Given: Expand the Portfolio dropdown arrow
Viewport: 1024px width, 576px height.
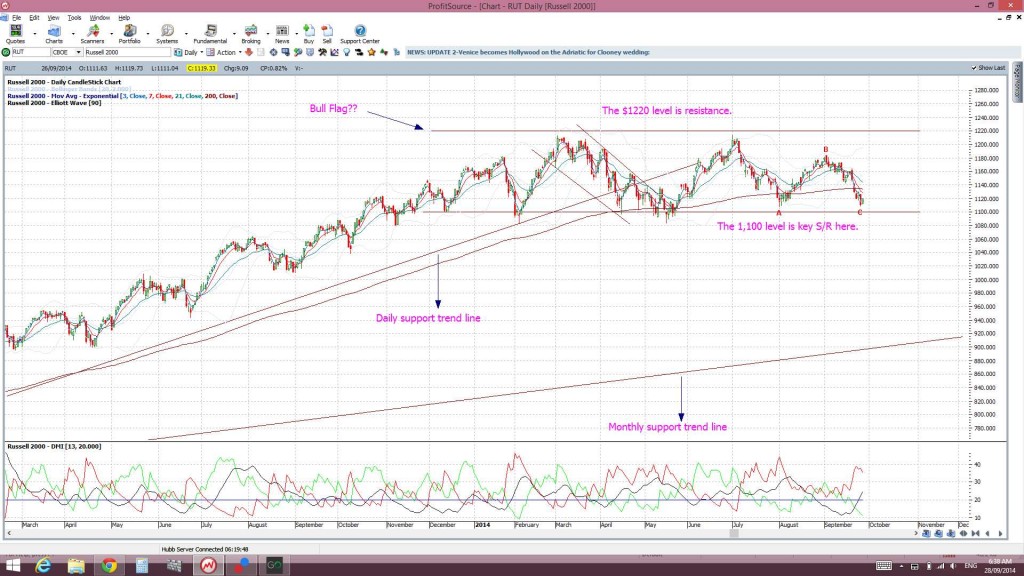Looking at the screenshot, I should pos(148,33).
